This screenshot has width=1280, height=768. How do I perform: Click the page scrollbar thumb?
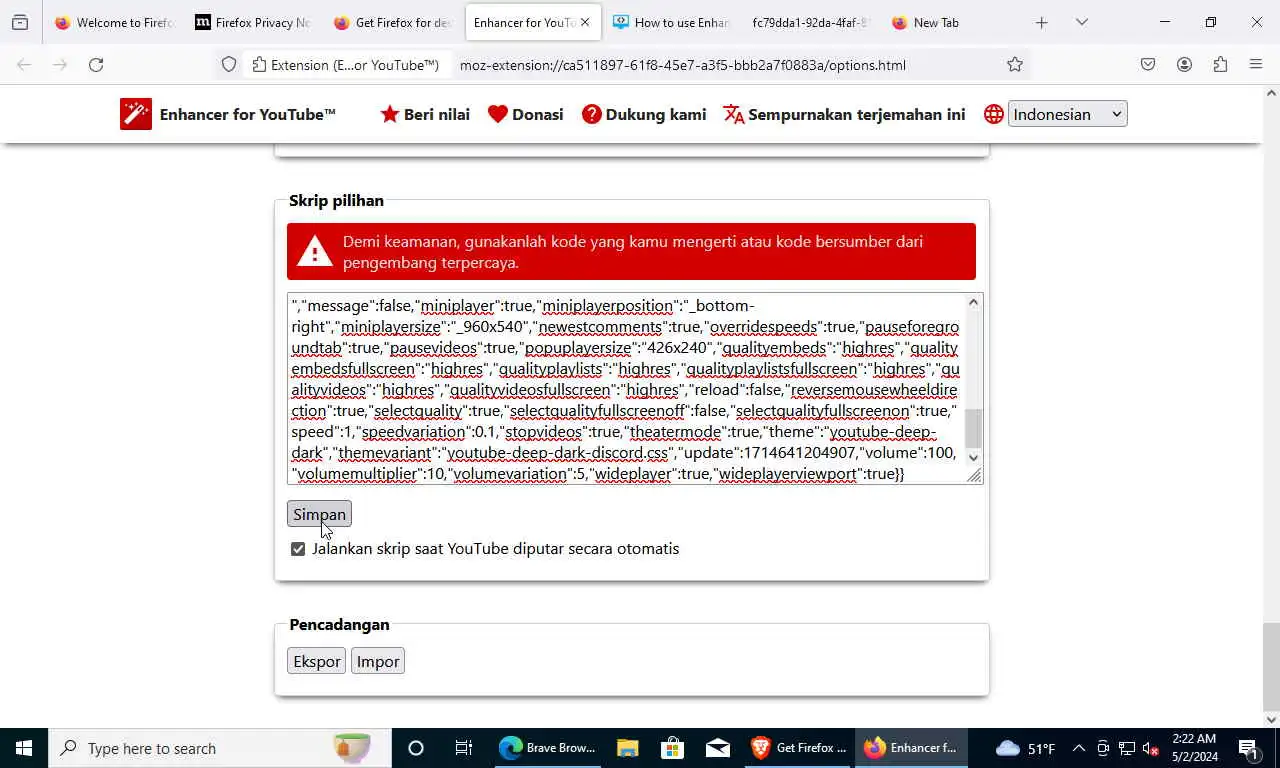pyautogui.click(x=1271, y=665)
